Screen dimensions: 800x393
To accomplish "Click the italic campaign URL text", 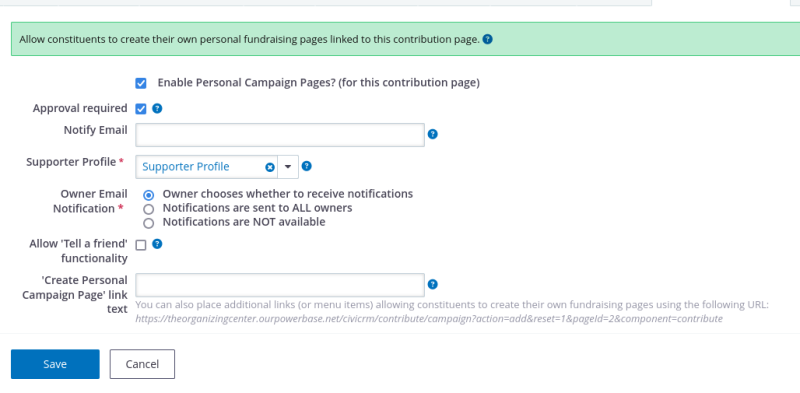I will point(429,319).
